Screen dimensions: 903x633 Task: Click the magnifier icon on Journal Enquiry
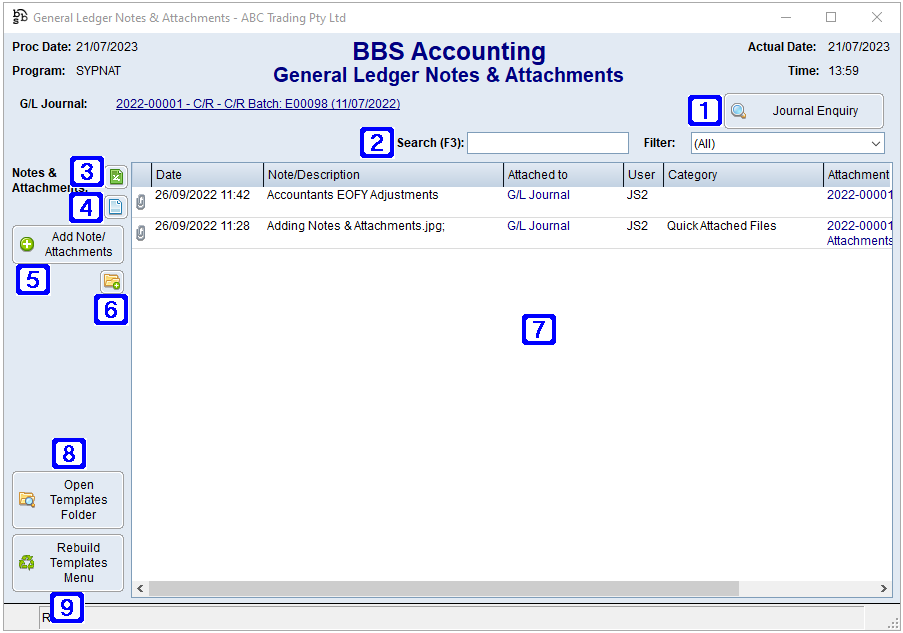click(737, 111)
